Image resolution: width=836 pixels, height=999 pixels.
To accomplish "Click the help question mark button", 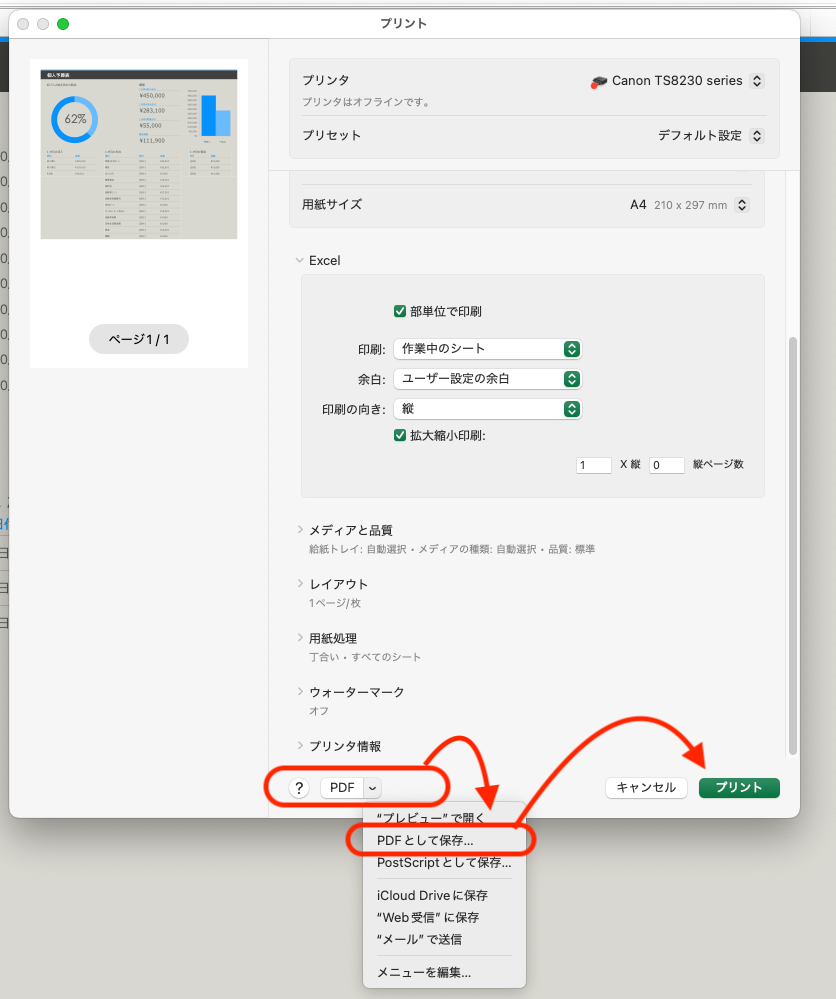I will tap(299, 787).
